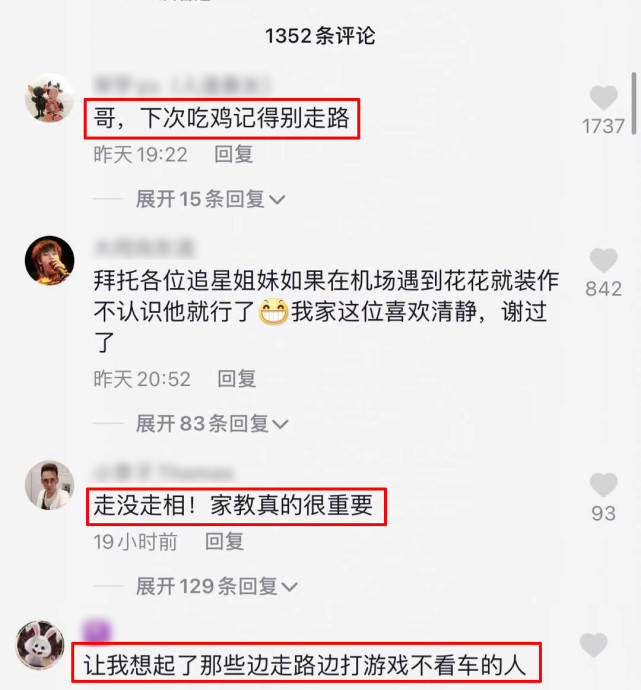The width and height of the screenshot is (641, 690).
Task: Open the singer avatar of second commenter
Action: (49, 261)
